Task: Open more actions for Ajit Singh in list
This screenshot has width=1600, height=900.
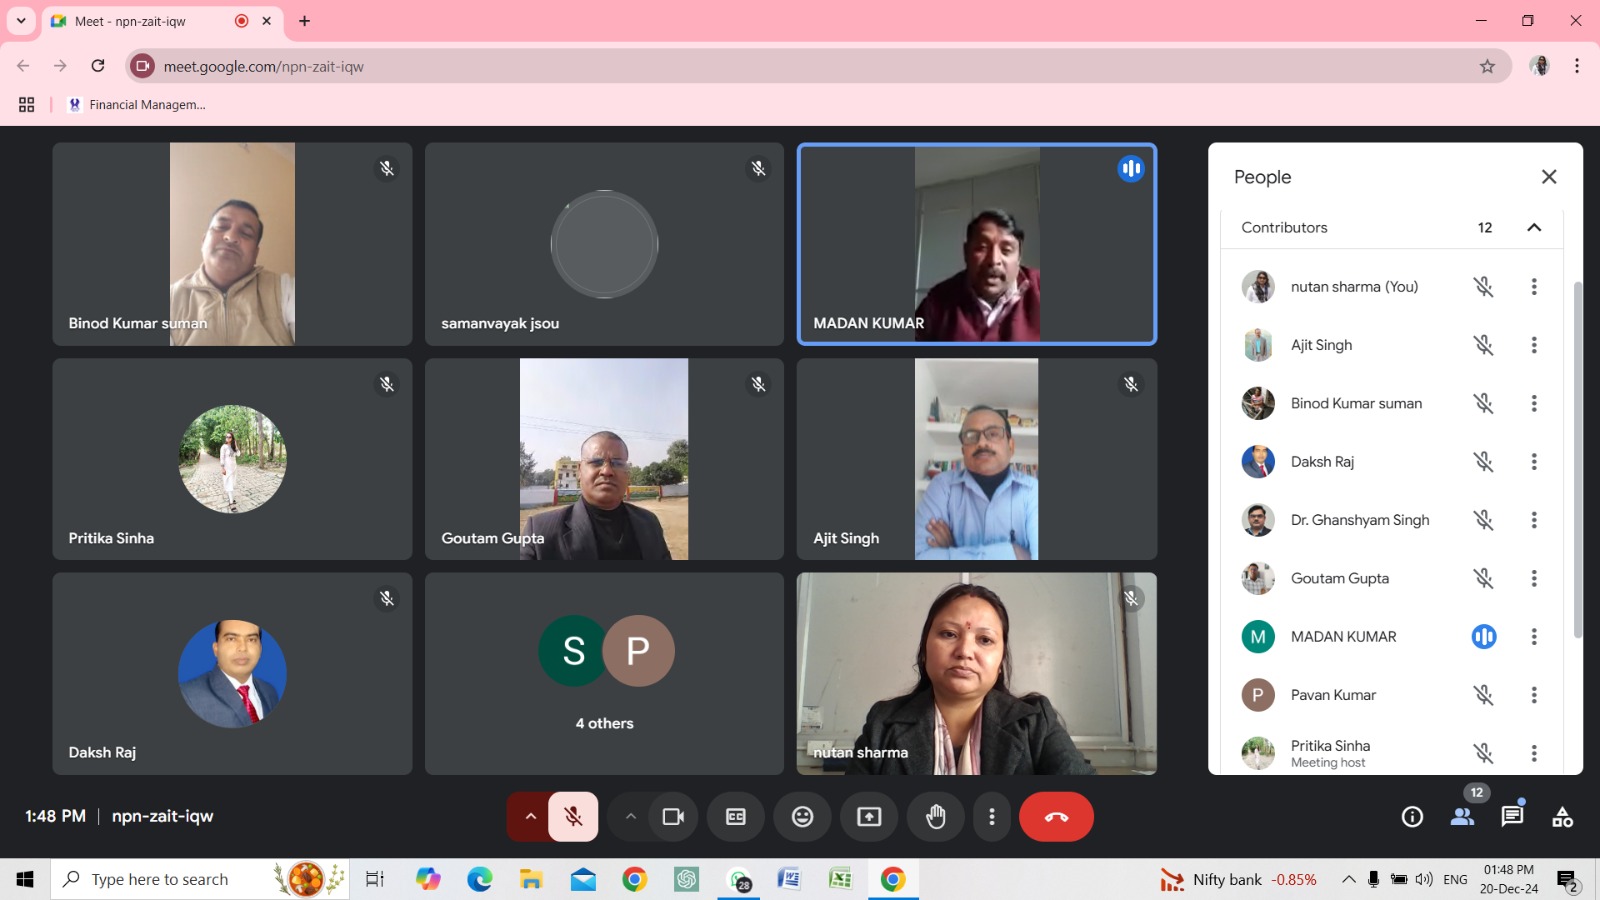Action: pos(1534,345)
